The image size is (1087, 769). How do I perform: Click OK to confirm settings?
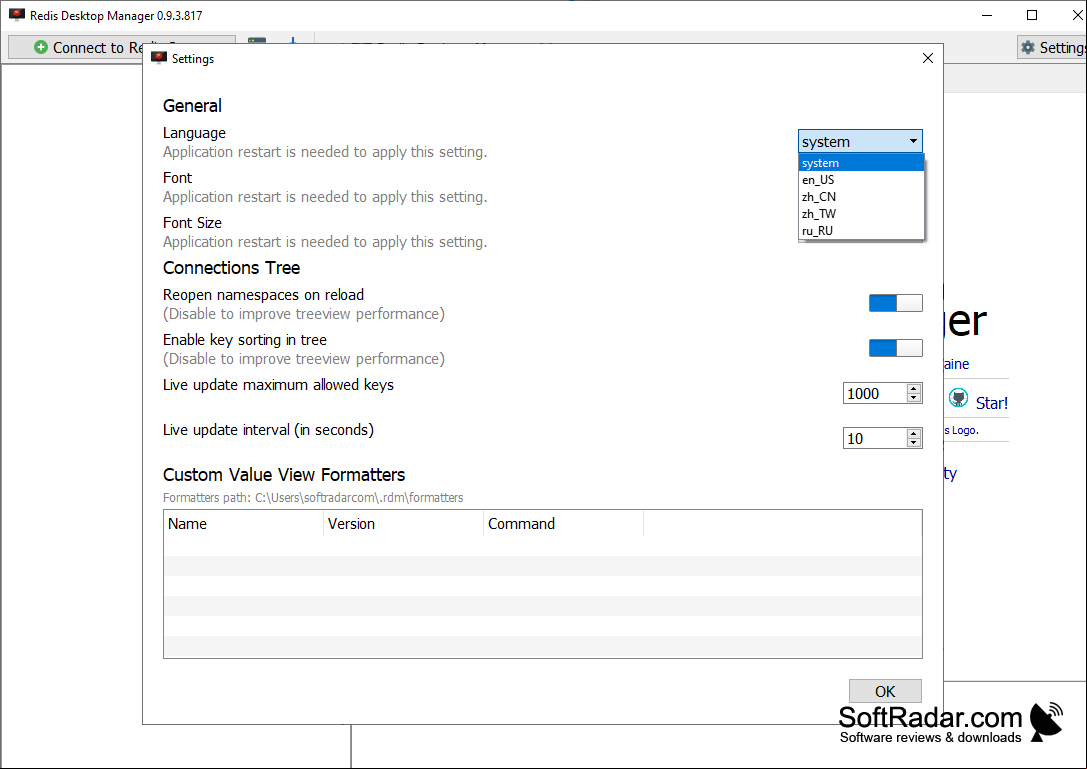pyautogui.click(x=885, y=691)
